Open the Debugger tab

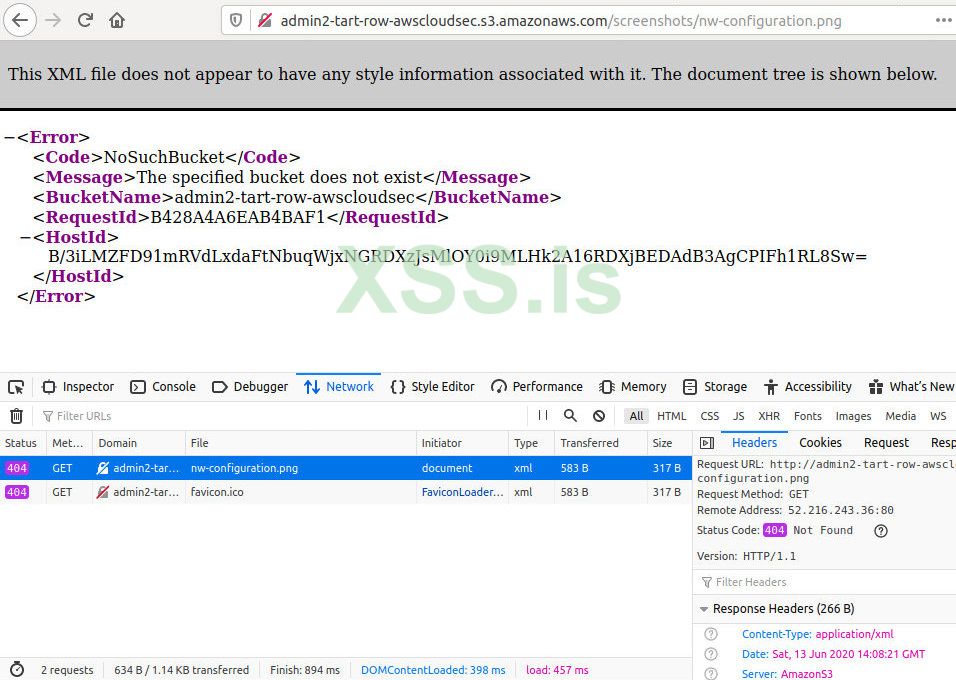[250, 387]
